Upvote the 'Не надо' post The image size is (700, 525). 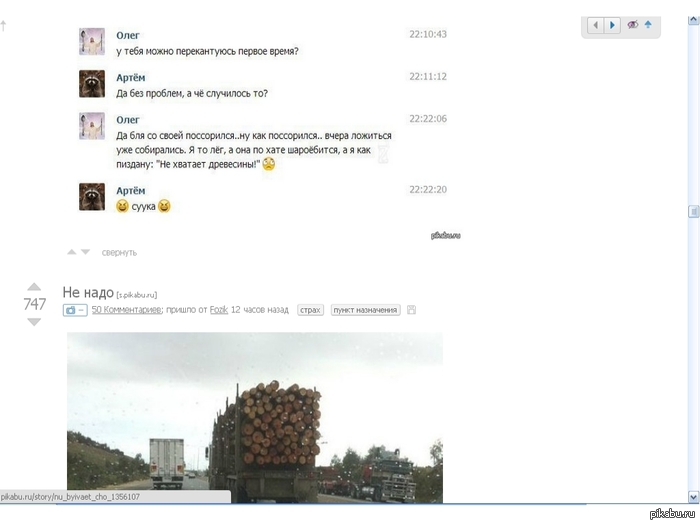[x=34, y=287]
